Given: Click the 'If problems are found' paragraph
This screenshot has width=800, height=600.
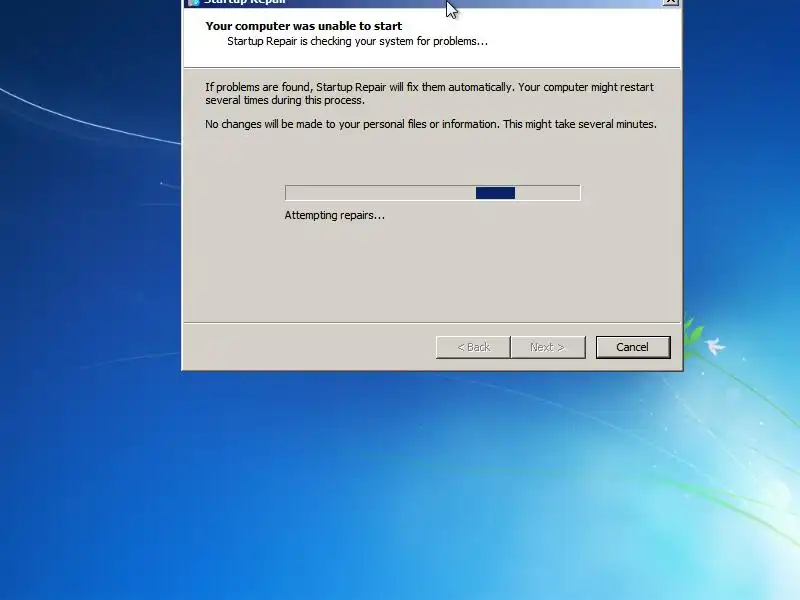Looking at the screenshot, I should point(429,93).
